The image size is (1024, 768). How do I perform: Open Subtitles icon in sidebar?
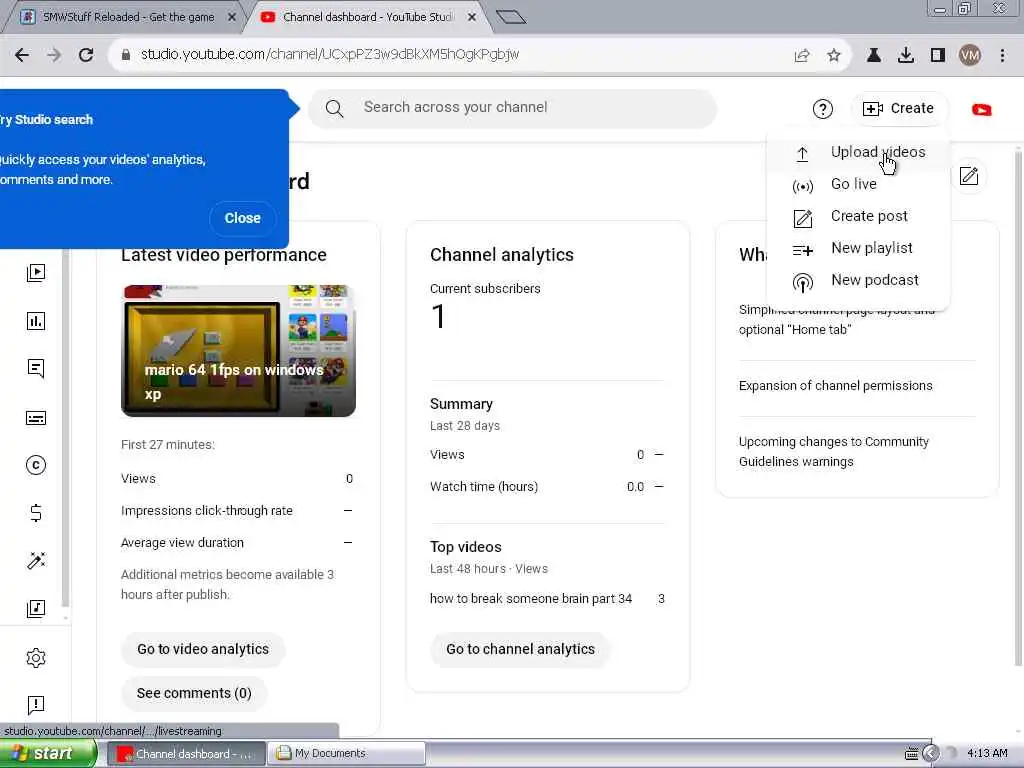[x=36, y=417]
